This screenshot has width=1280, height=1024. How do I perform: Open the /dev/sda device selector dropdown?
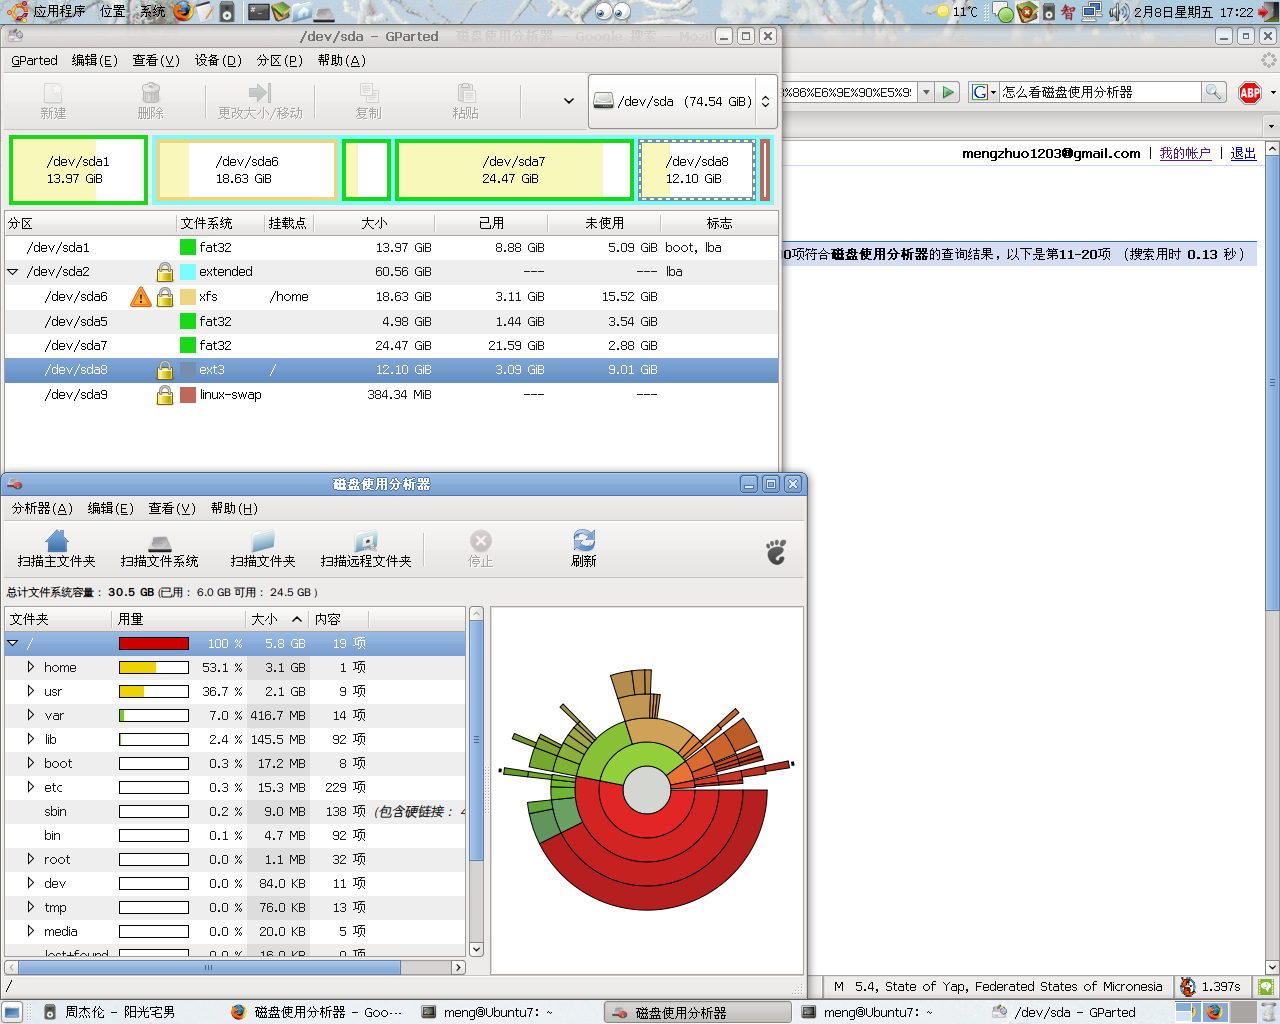[x=682, y=101]
